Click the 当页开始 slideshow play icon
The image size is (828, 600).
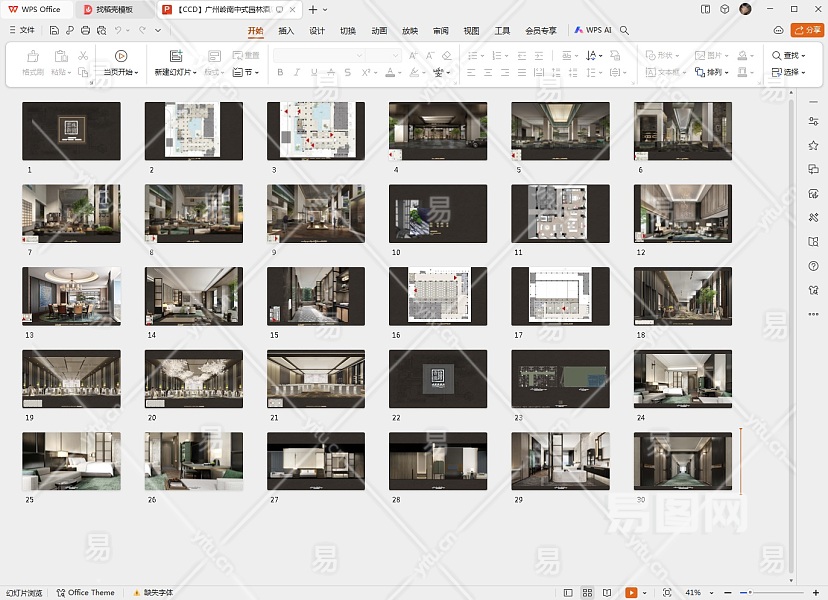pyautogui.click(x=121, y=56)
